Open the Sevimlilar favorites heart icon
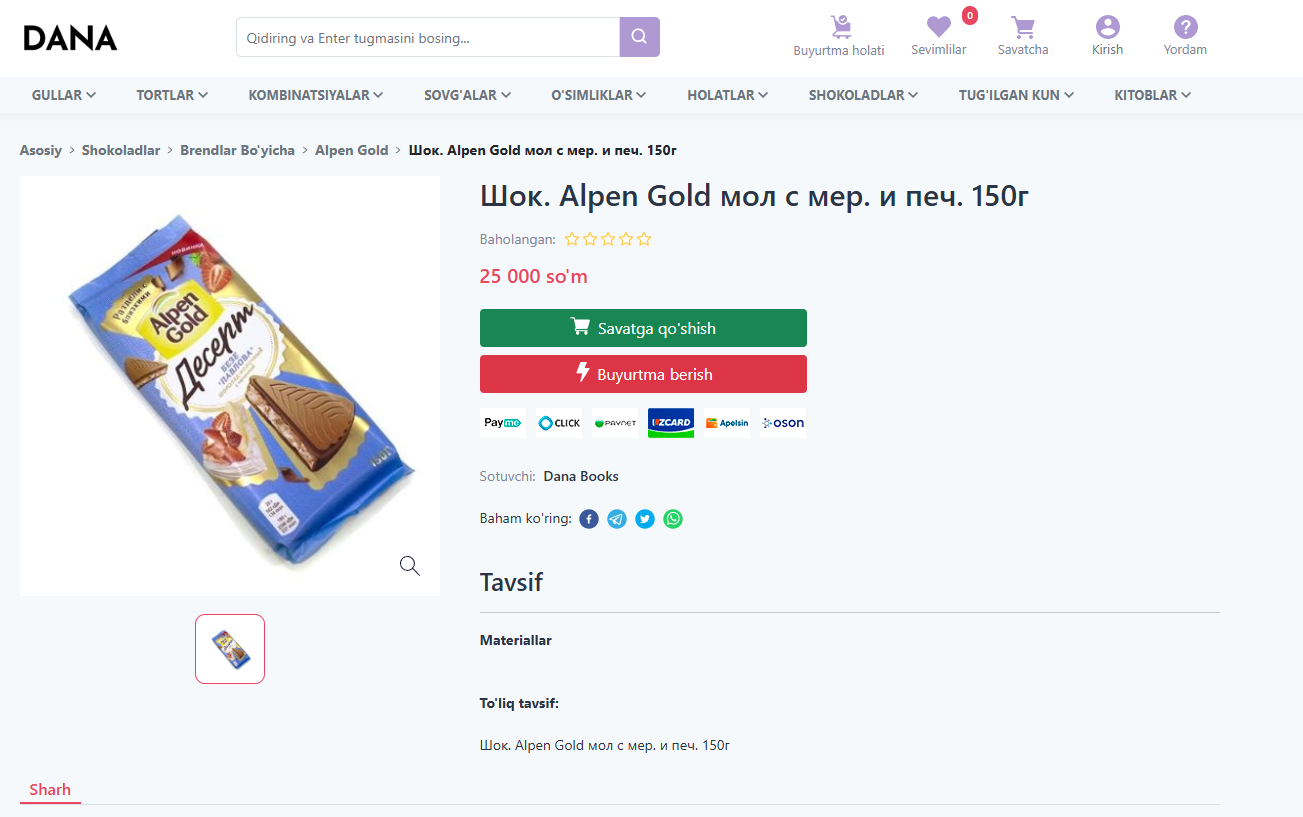Image resolution: width=1303 pixels, height=817 pixels. tap(938, 28)
